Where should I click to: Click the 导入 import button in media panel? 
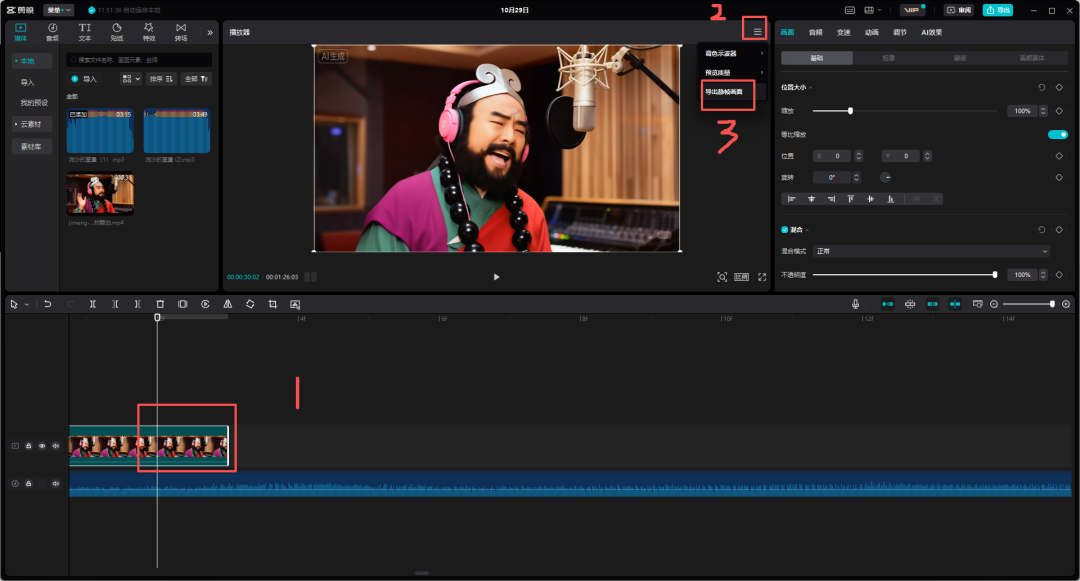(85, 78)
